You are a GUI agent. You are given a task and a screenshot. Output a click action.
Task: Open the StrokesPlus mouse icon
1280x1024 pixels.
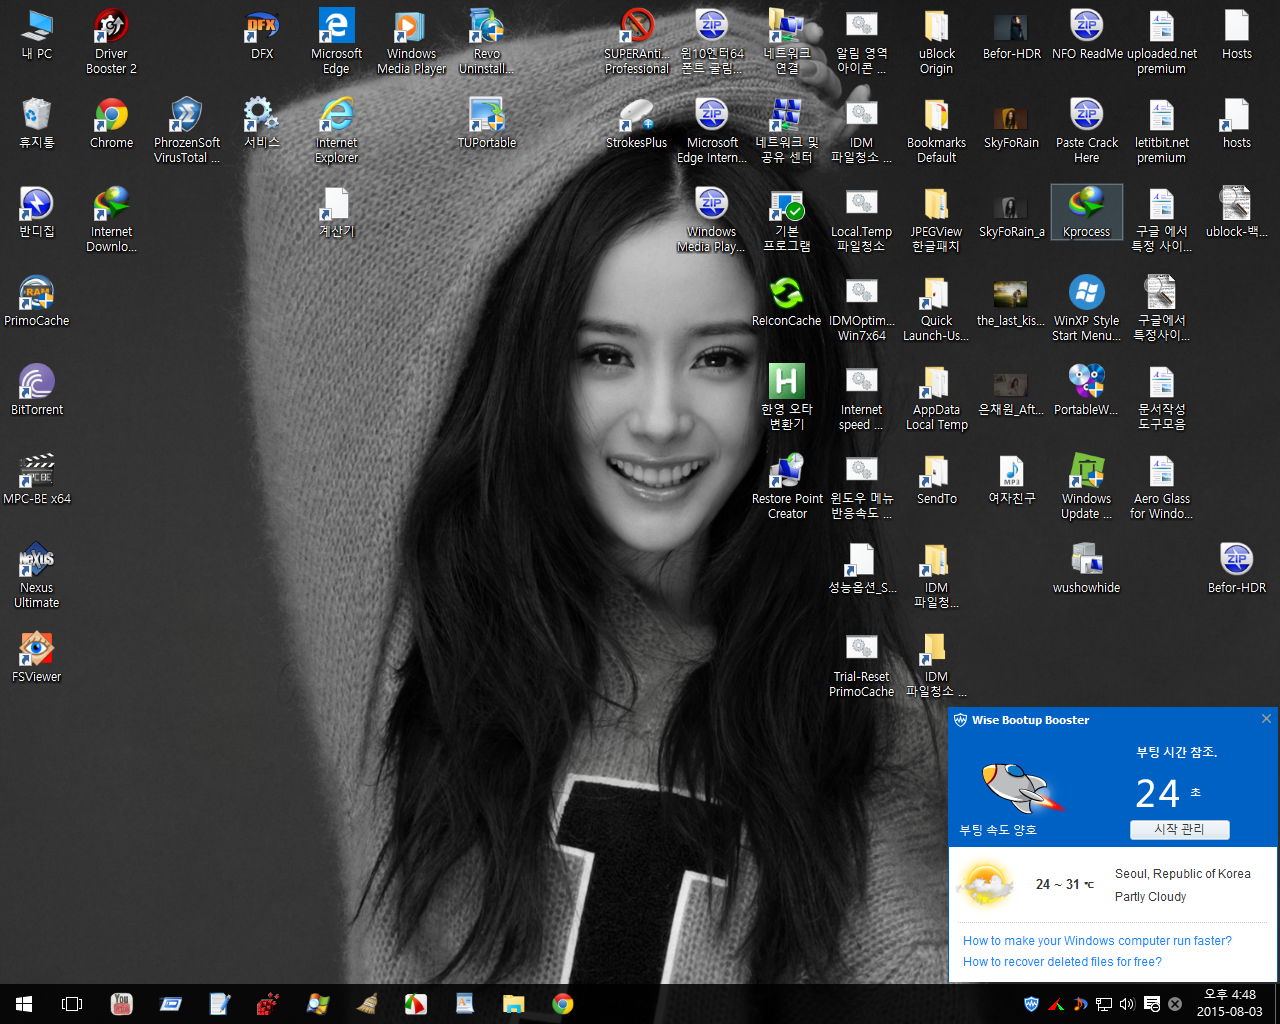click(x=637, y=124)
